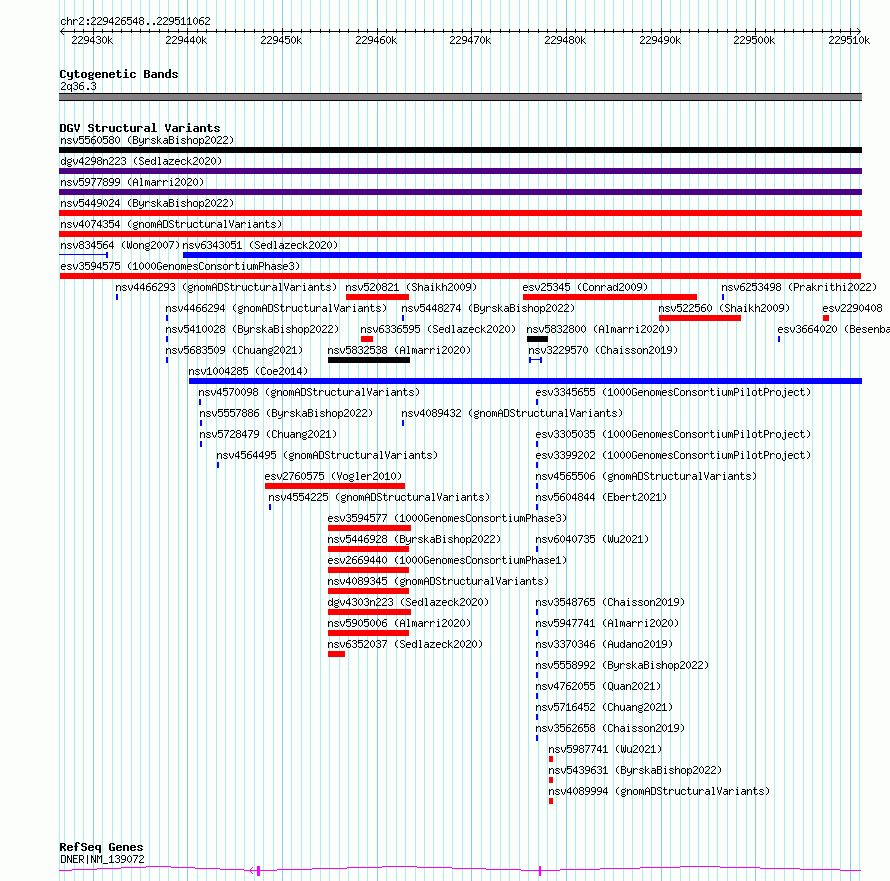
Task: Click the nsv3229570 (Chaisson2019) label
Action: [603, 350]
